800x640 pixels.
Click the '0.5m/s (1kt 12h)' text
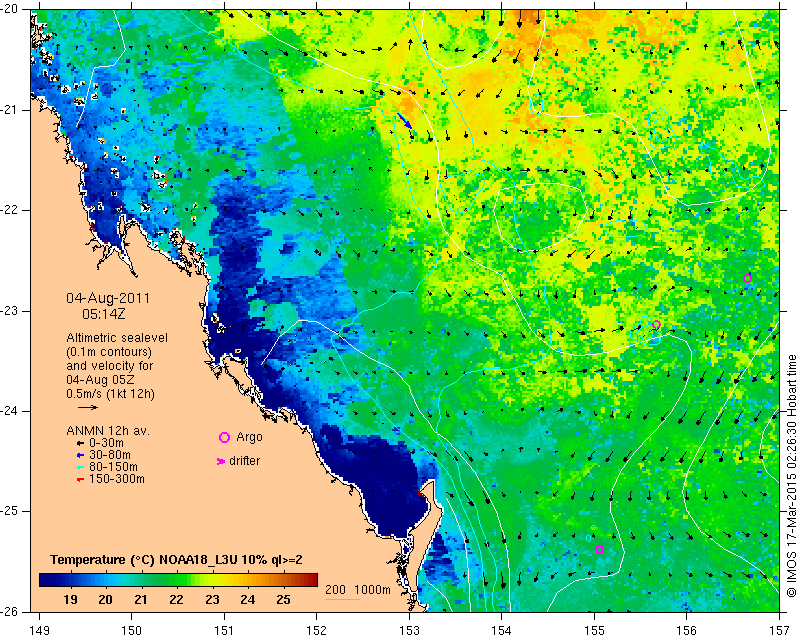110,394
